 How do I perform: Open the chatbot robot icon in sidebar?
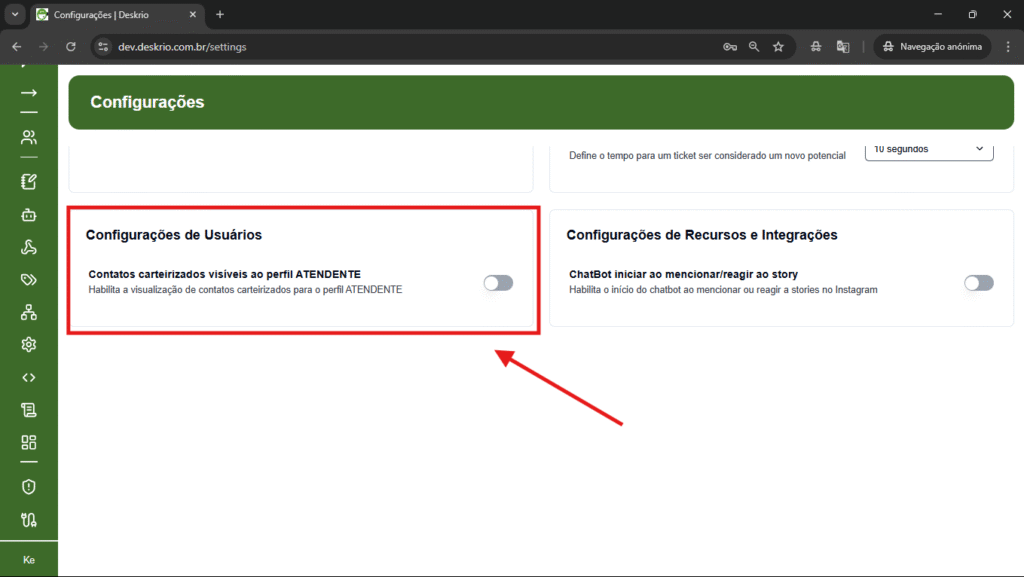pos(29,215)
